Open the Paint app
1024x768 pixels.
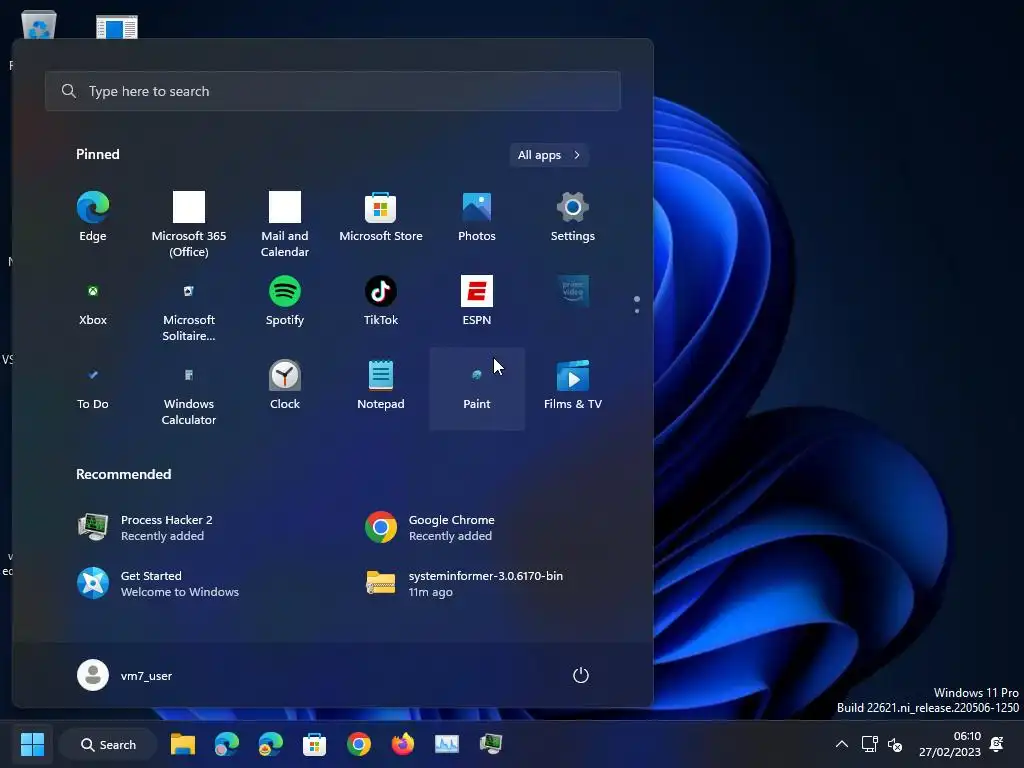(477, 389)
